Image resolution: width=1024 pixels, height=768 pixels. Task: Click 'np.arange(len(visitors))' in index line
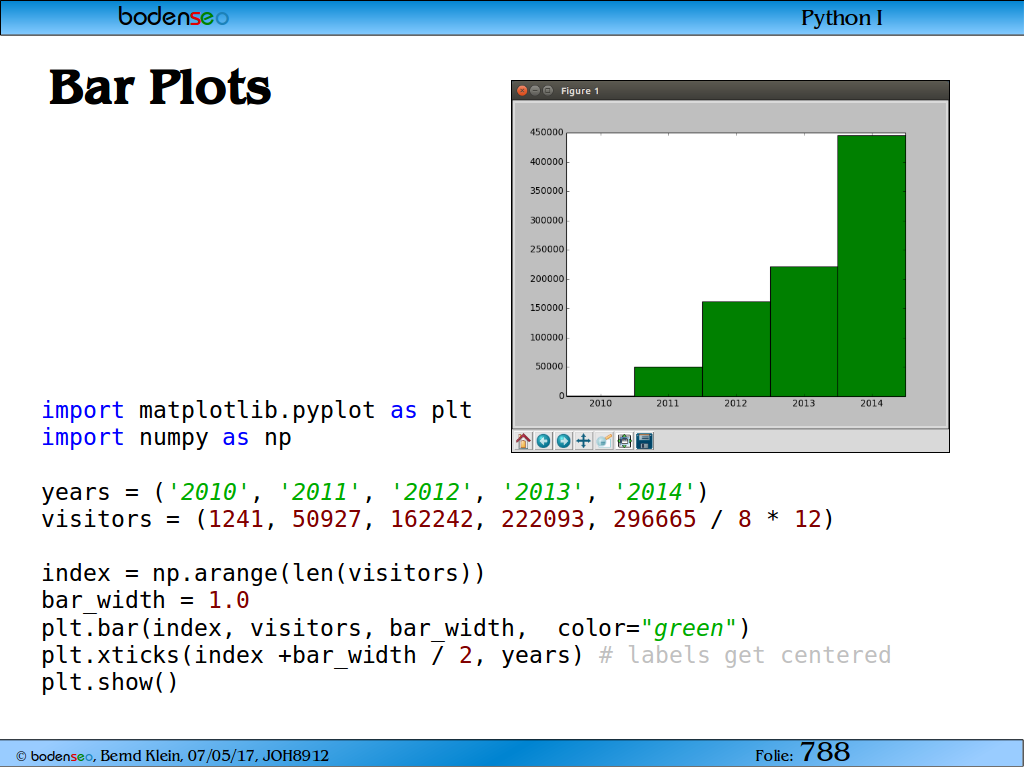[319, 573]
